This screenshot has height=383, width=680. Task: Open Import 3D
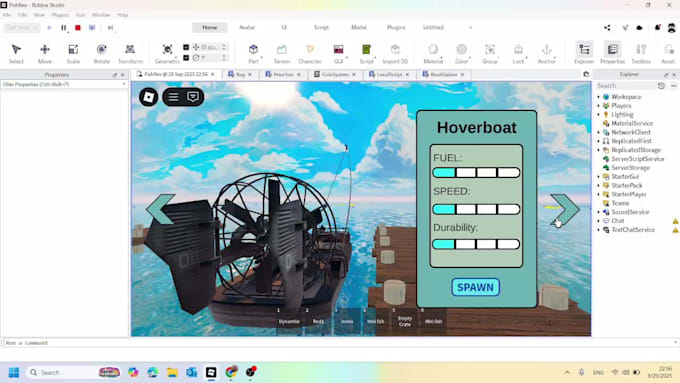pos(395,54)
